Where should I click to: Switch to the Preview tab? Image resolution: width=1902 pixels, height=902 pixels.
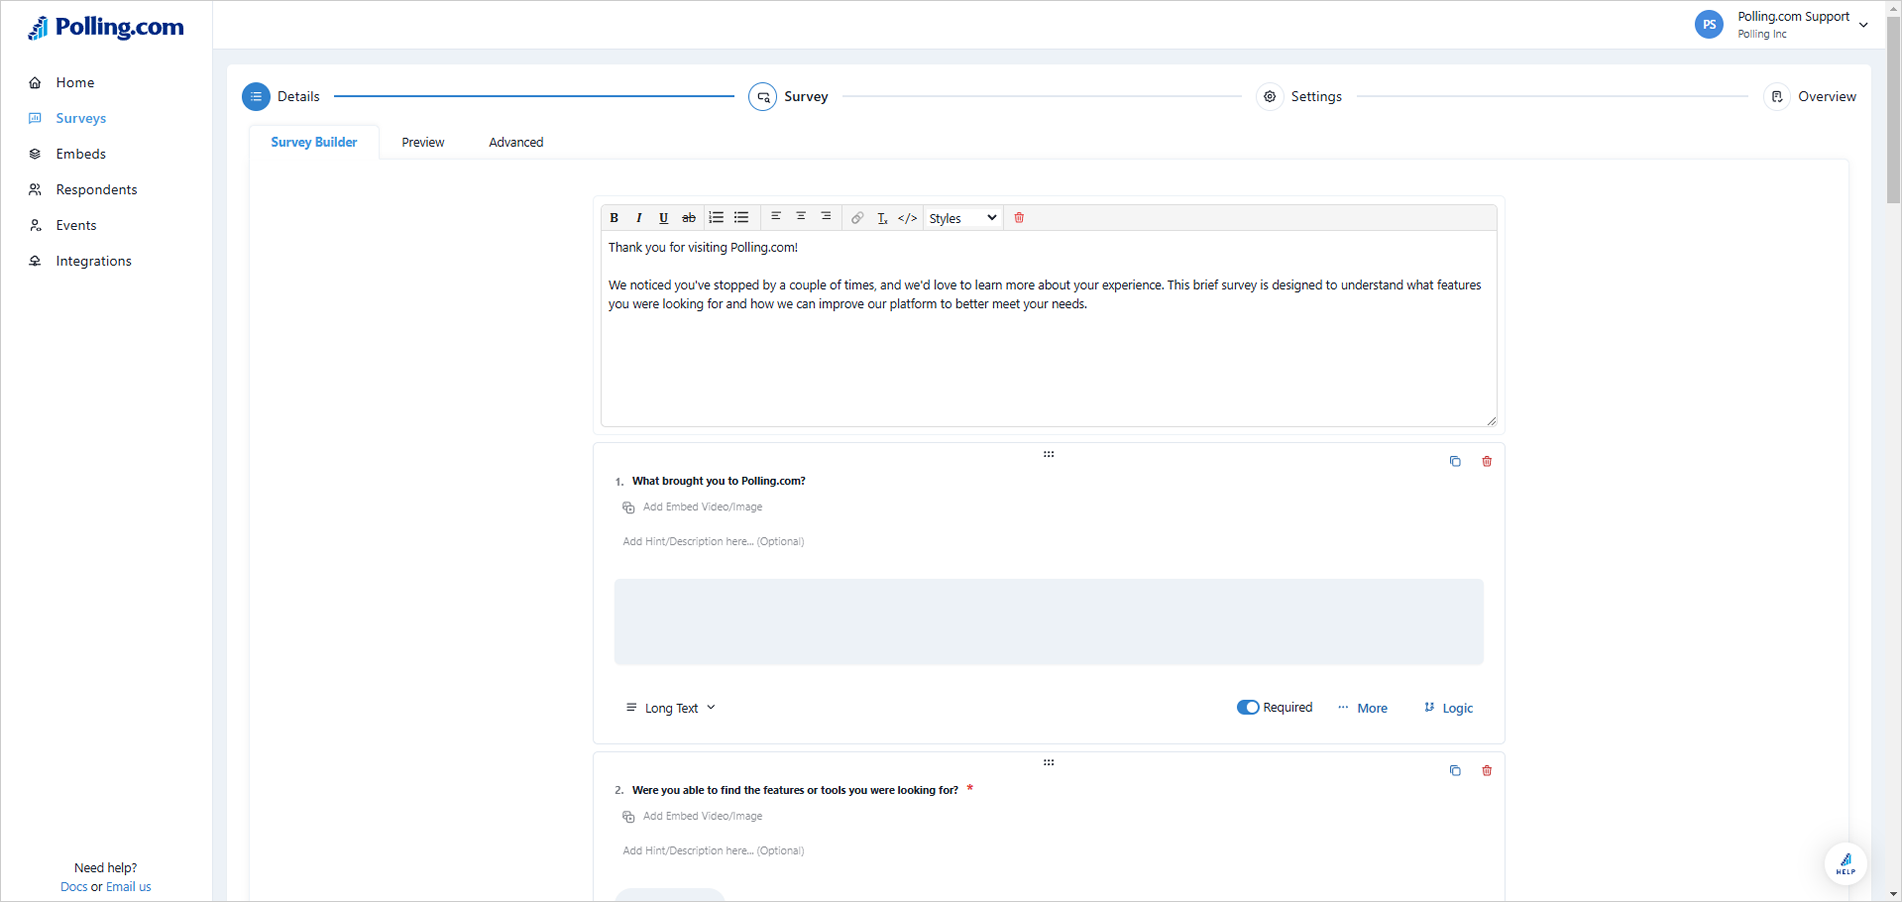[x=423, y=142]
